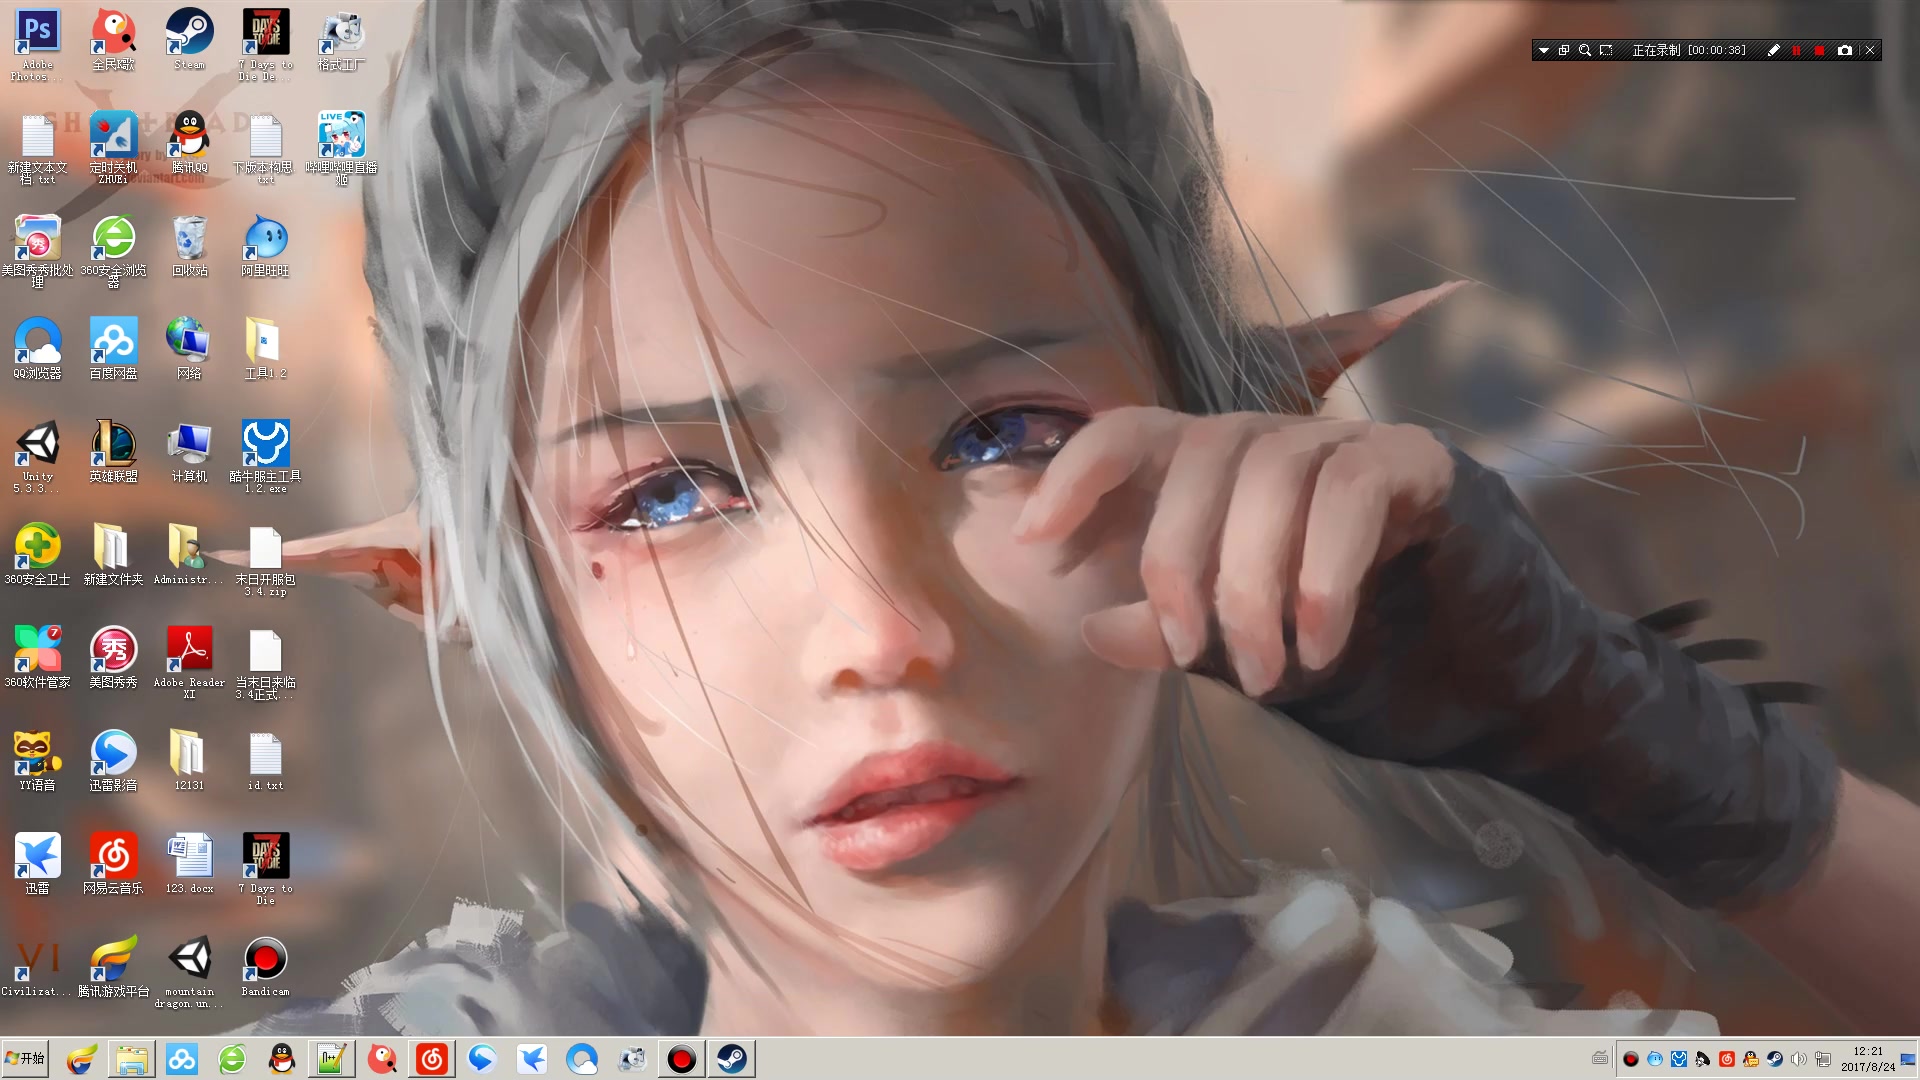Select the pencil drawing tool in recorder bar

[x=1773, y=50]
